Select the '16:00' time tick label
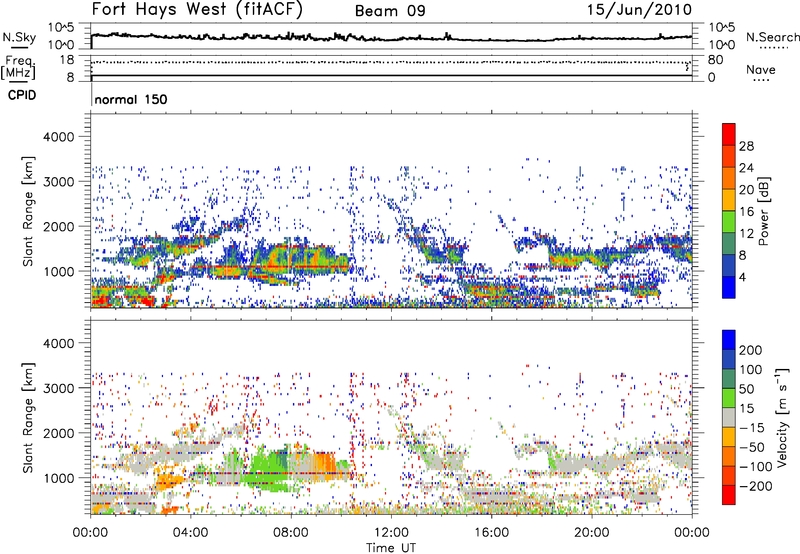Image resolution: width=800 pixels, height=554 pixels. click(491, 533)
